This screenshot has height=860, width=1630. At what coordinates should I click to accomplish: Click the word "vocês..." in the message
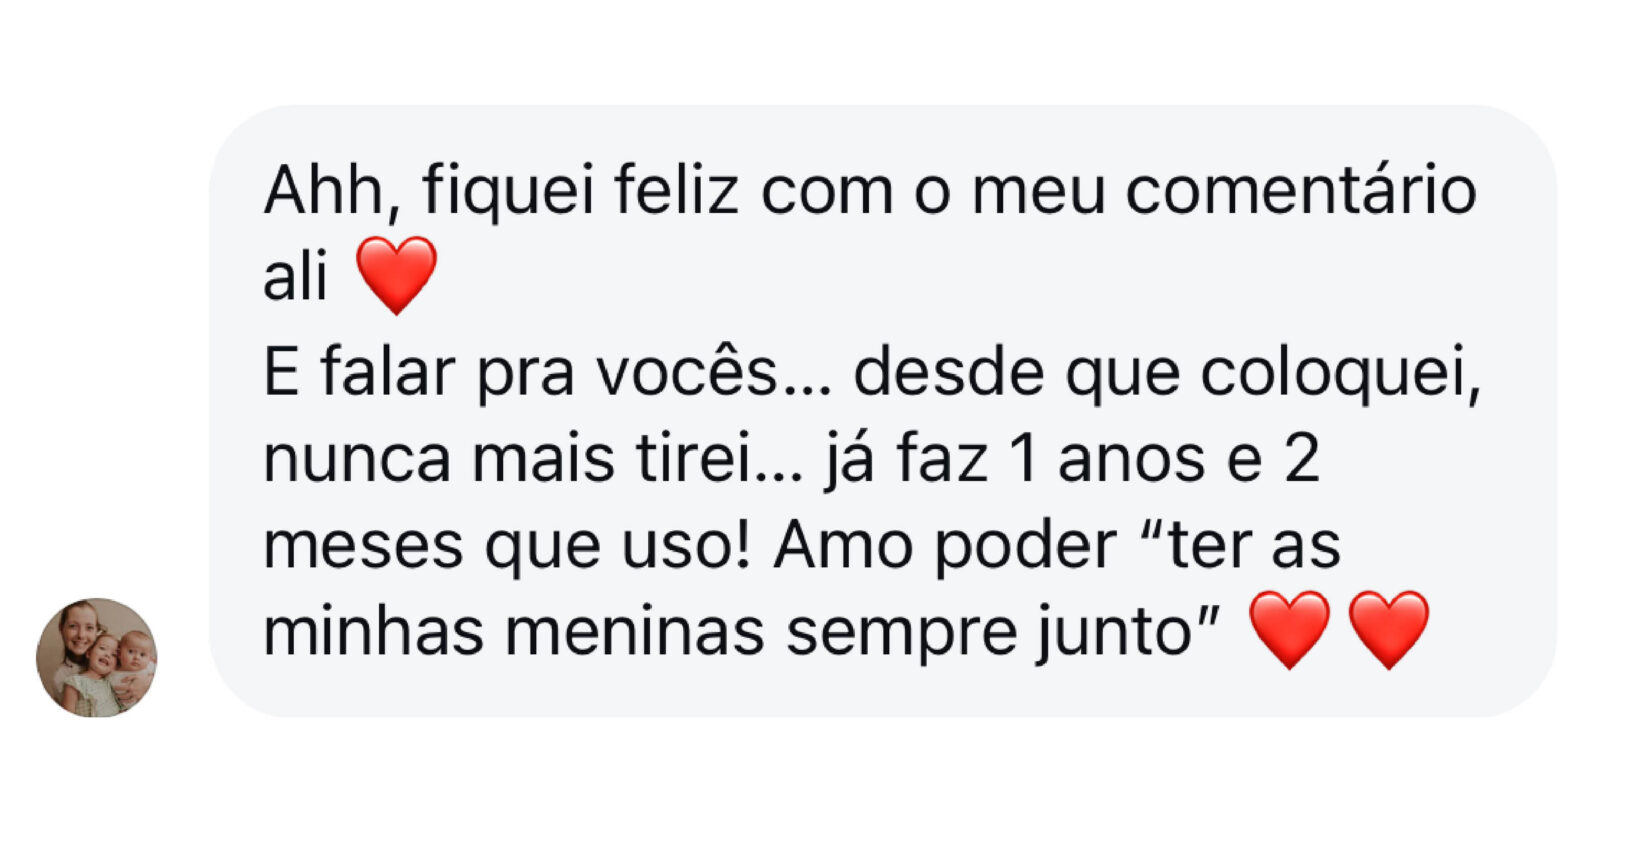714,372
